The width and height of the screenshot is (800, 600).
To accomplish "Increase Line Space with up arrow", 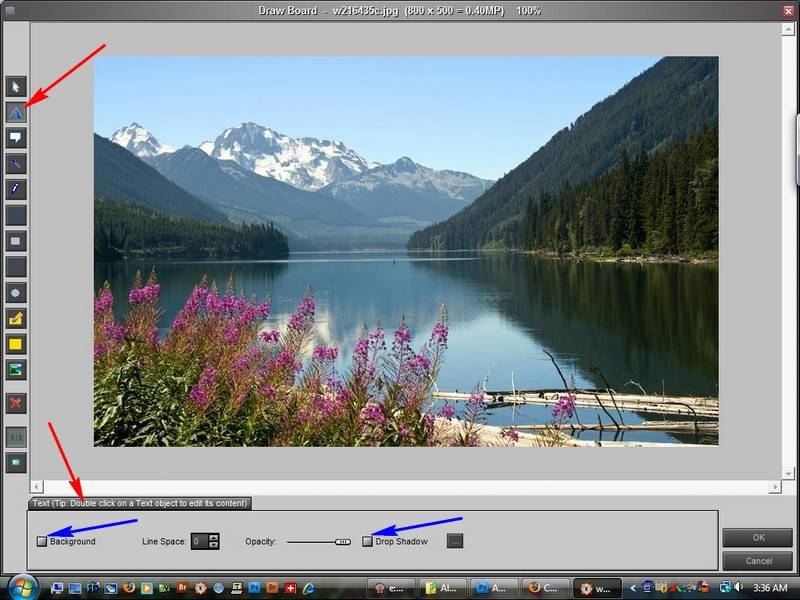I will tap(214, 537).
